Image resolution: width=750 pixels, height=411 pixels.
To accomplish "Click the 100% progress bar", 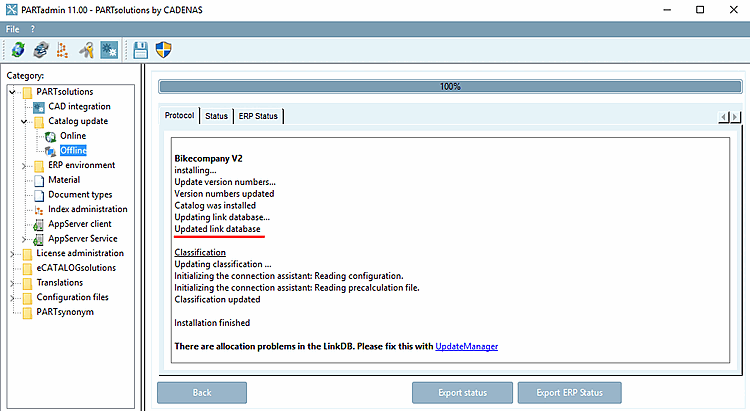I will coord(450,87).
